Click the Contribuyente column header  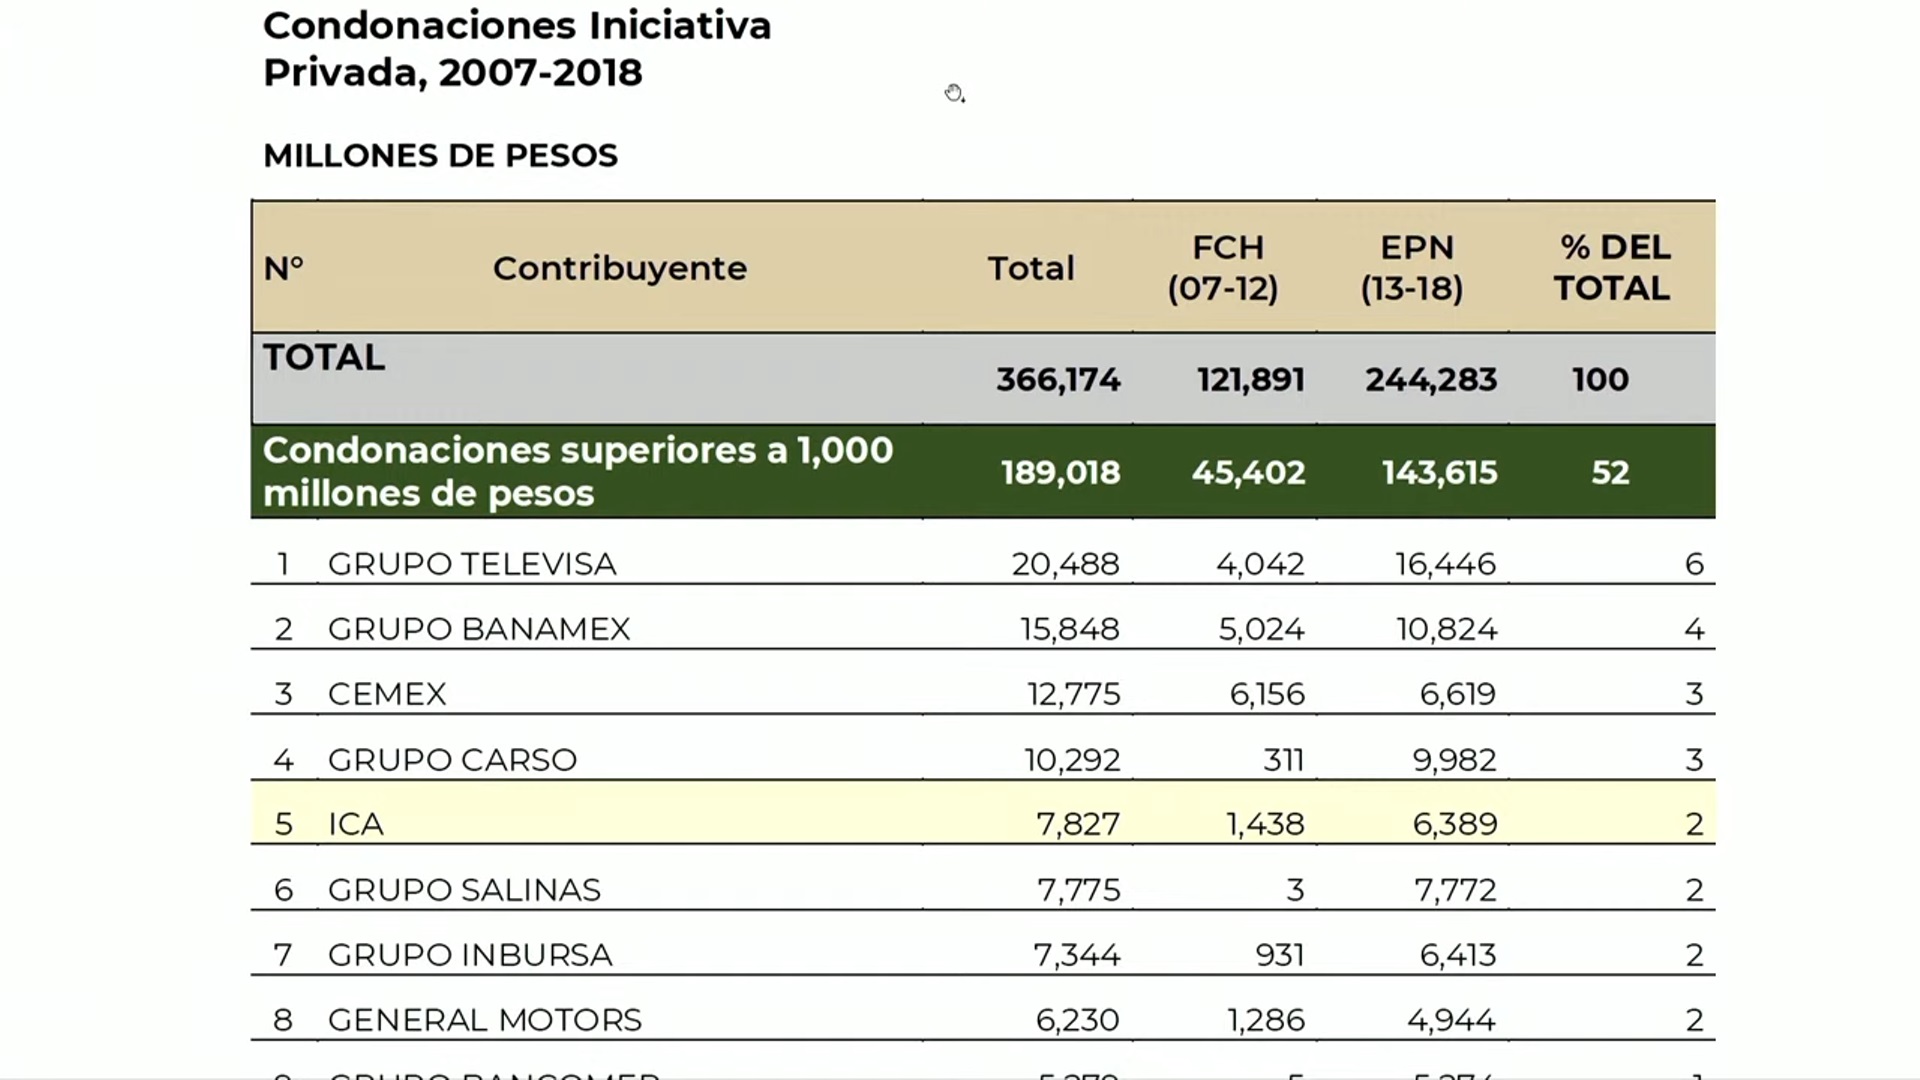[619, 268]
